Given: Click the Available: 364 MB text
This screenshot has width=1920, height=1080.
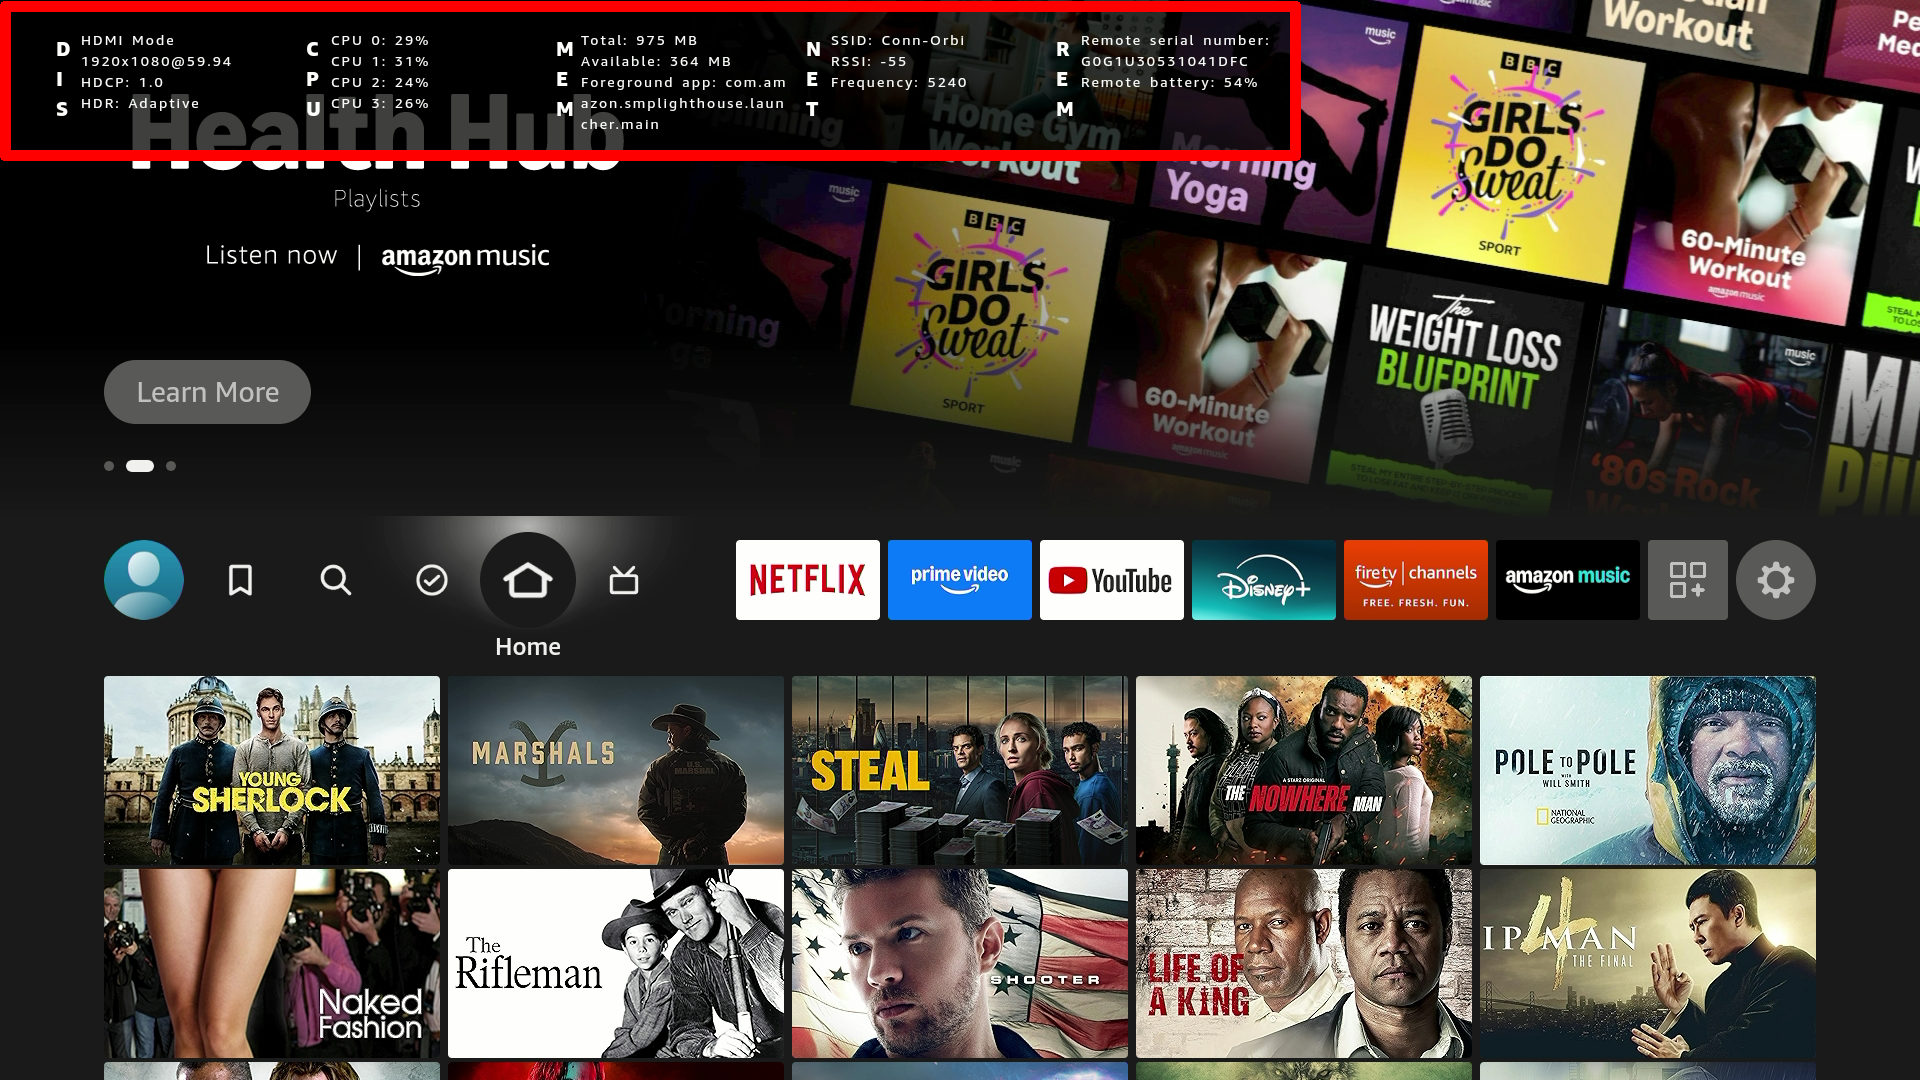Looking at the screenshot, I should point(656,62).
